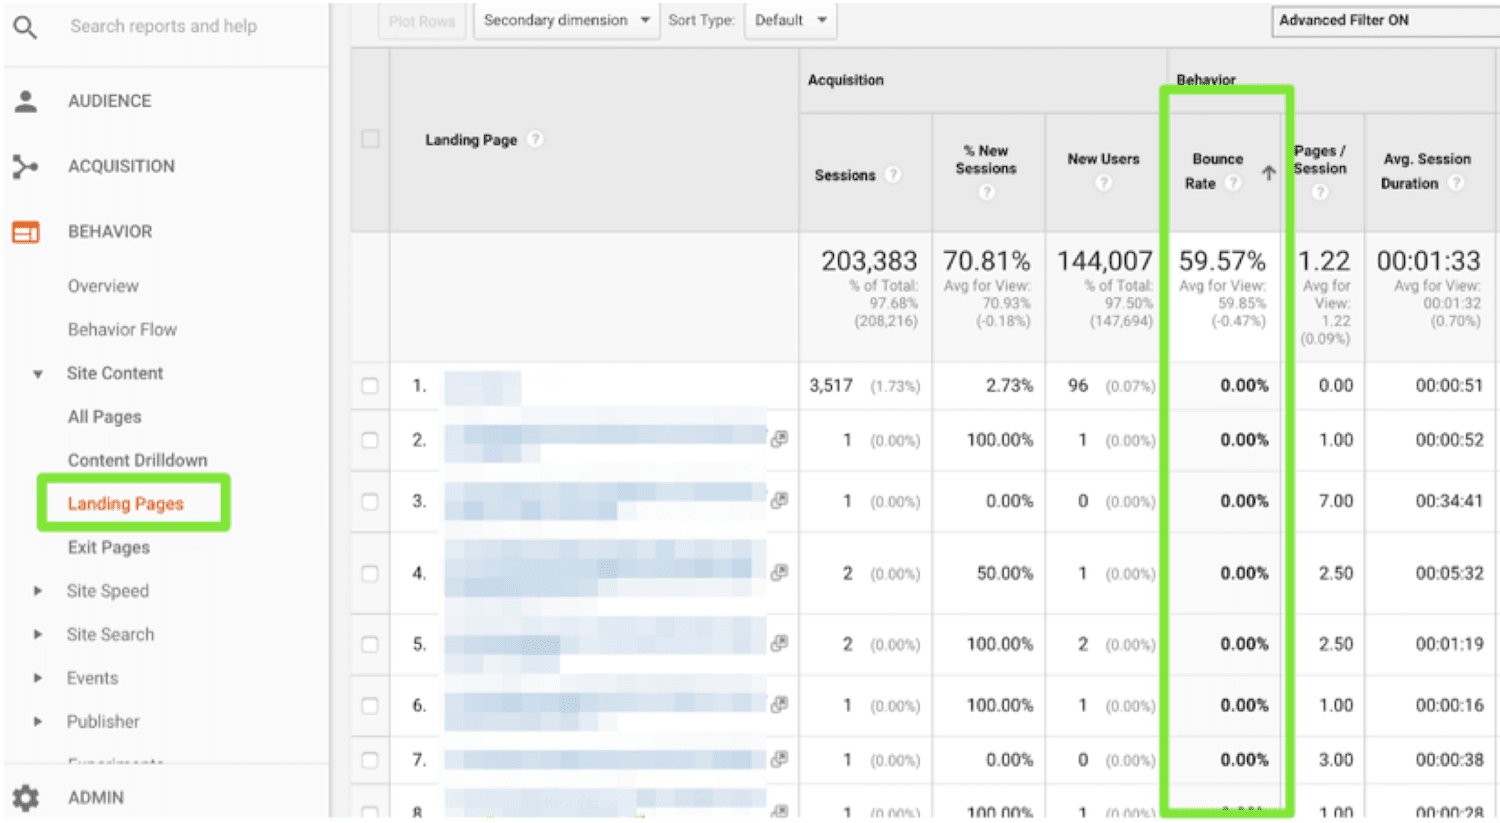Click the Plot Rows button

click(421, 21)
